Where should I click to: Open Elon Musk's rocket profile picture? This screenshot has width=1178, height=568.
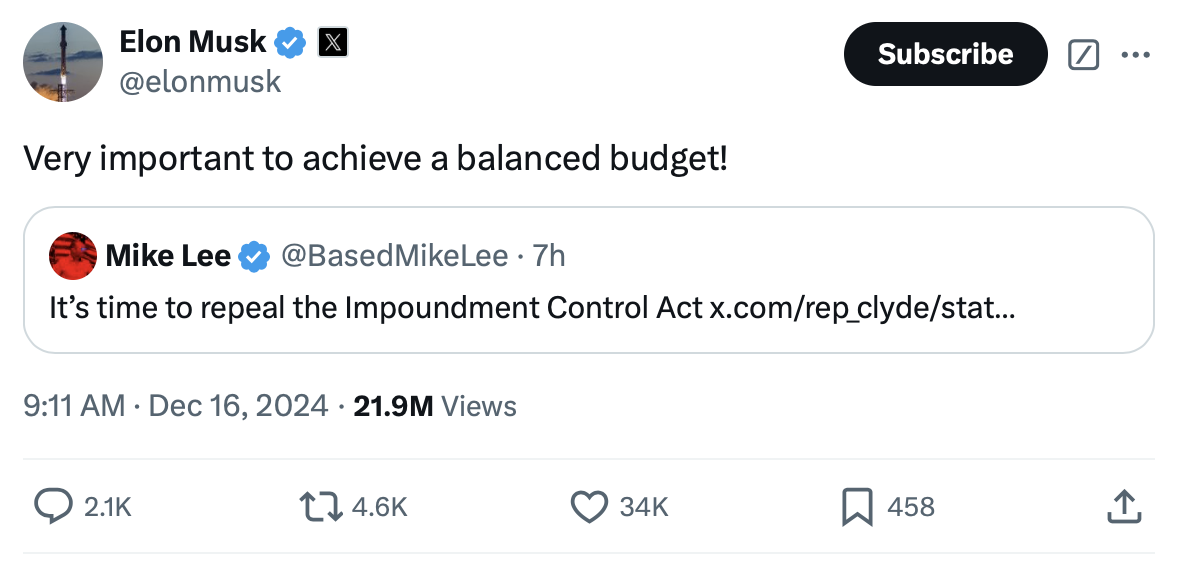(x=63, y=62)
